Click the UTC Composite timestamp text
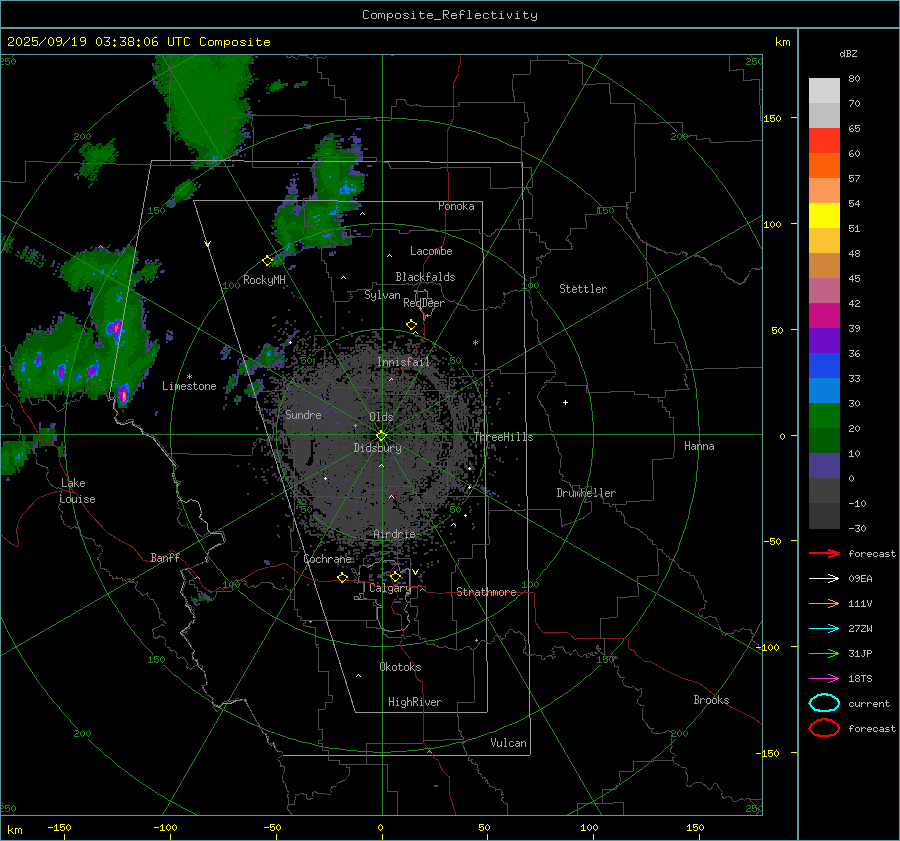900x841 pixels. coord(138,42)
